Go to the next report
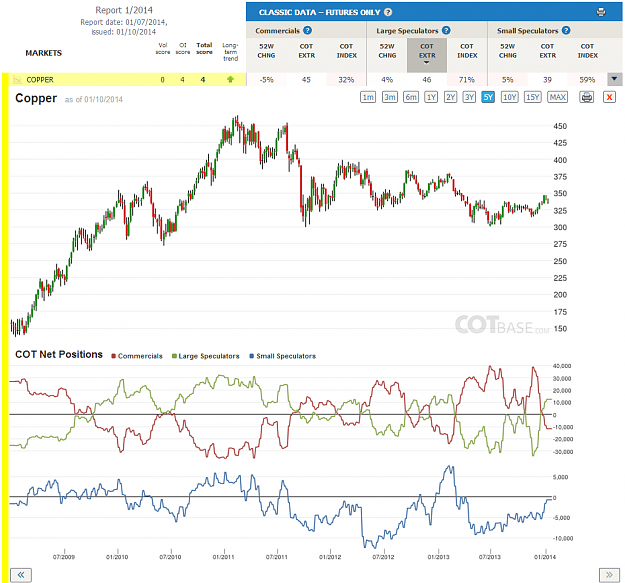 [x=609, y=575]
